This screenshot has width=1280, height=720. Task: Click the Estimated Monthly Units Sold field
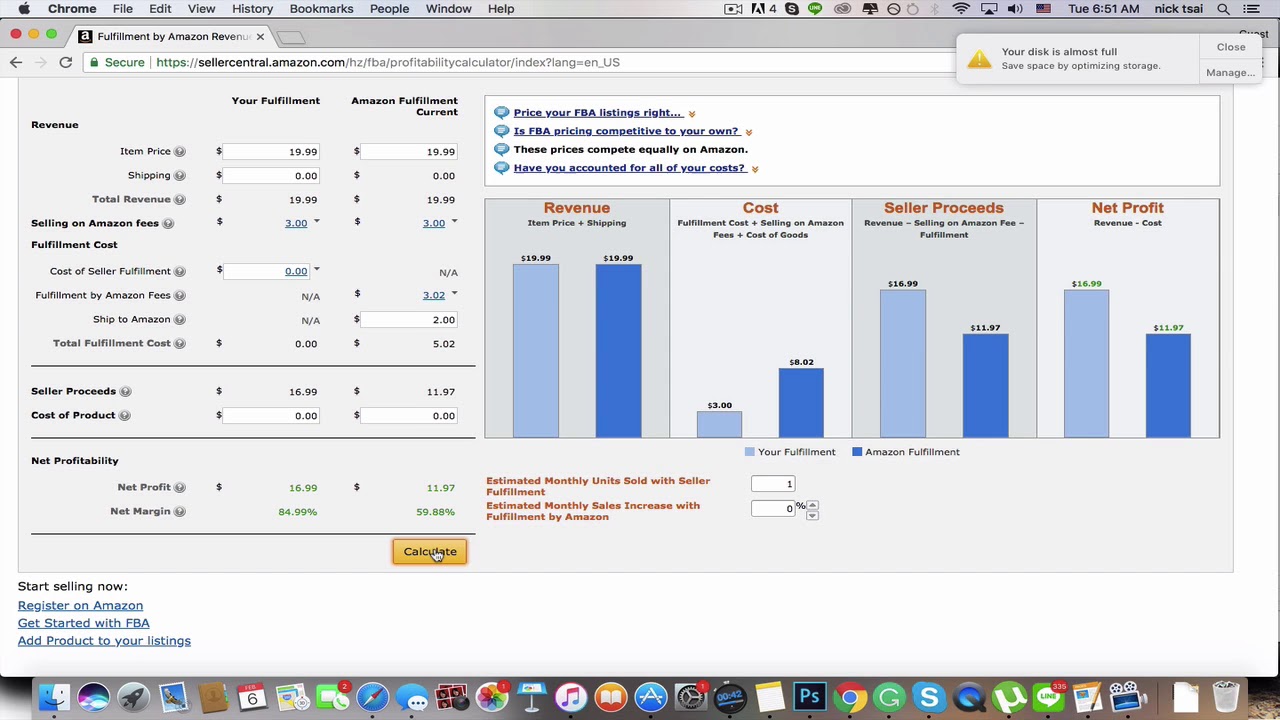point(773,484)
